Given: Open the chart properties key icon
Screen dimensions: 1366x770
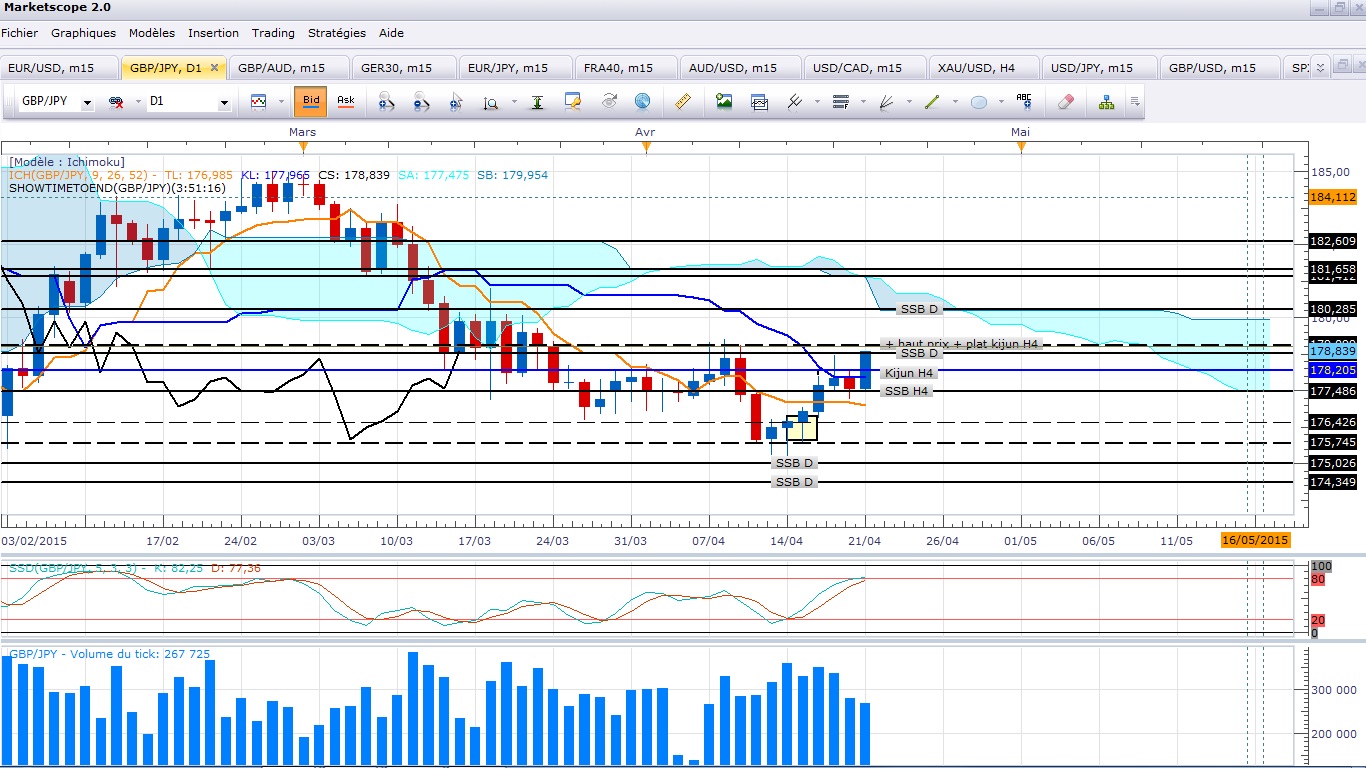Looking at the screenshot, I should pyautogui.click(x=573, y=102).
